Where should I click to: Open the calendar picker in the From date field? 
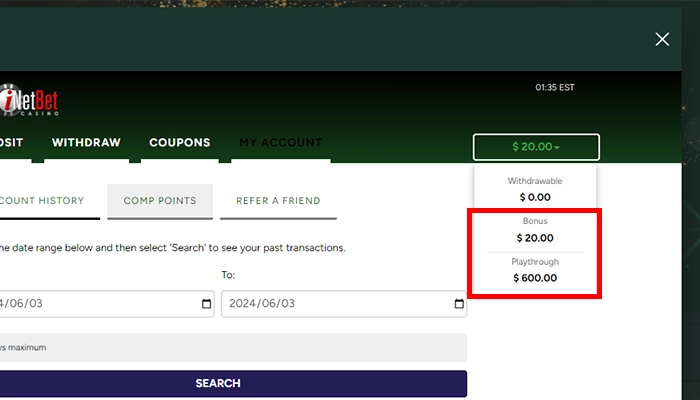[207, 304]
